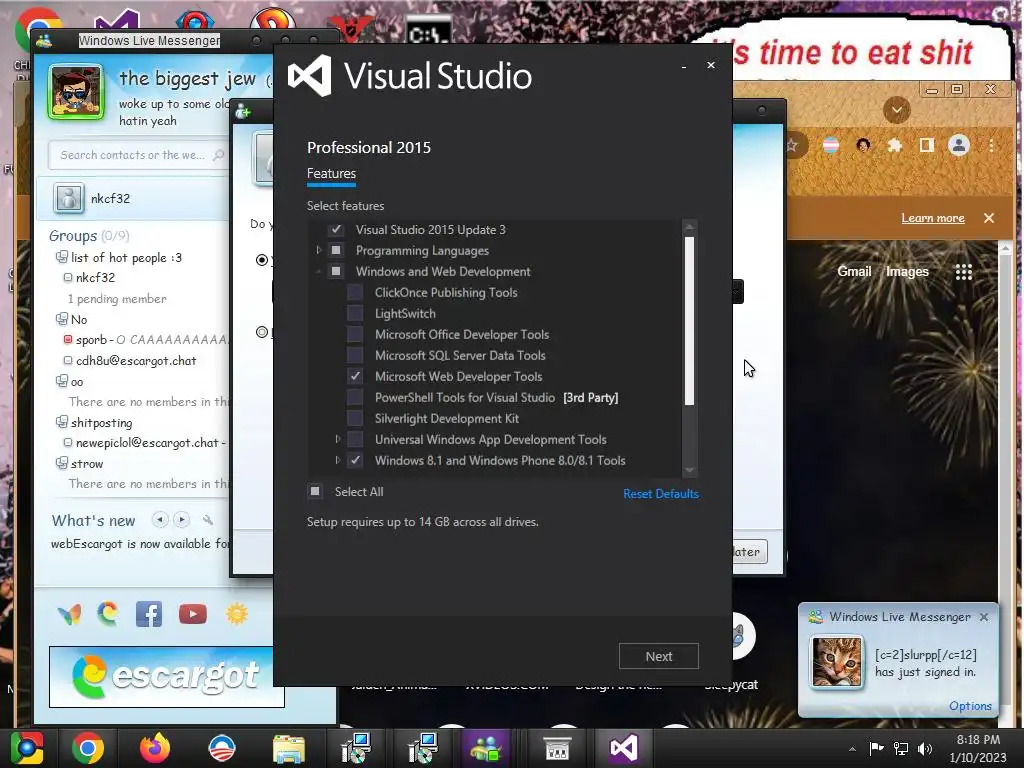1024x768 pixels.
Task: Open Images link in Chrome
Action: click(907, 272)
